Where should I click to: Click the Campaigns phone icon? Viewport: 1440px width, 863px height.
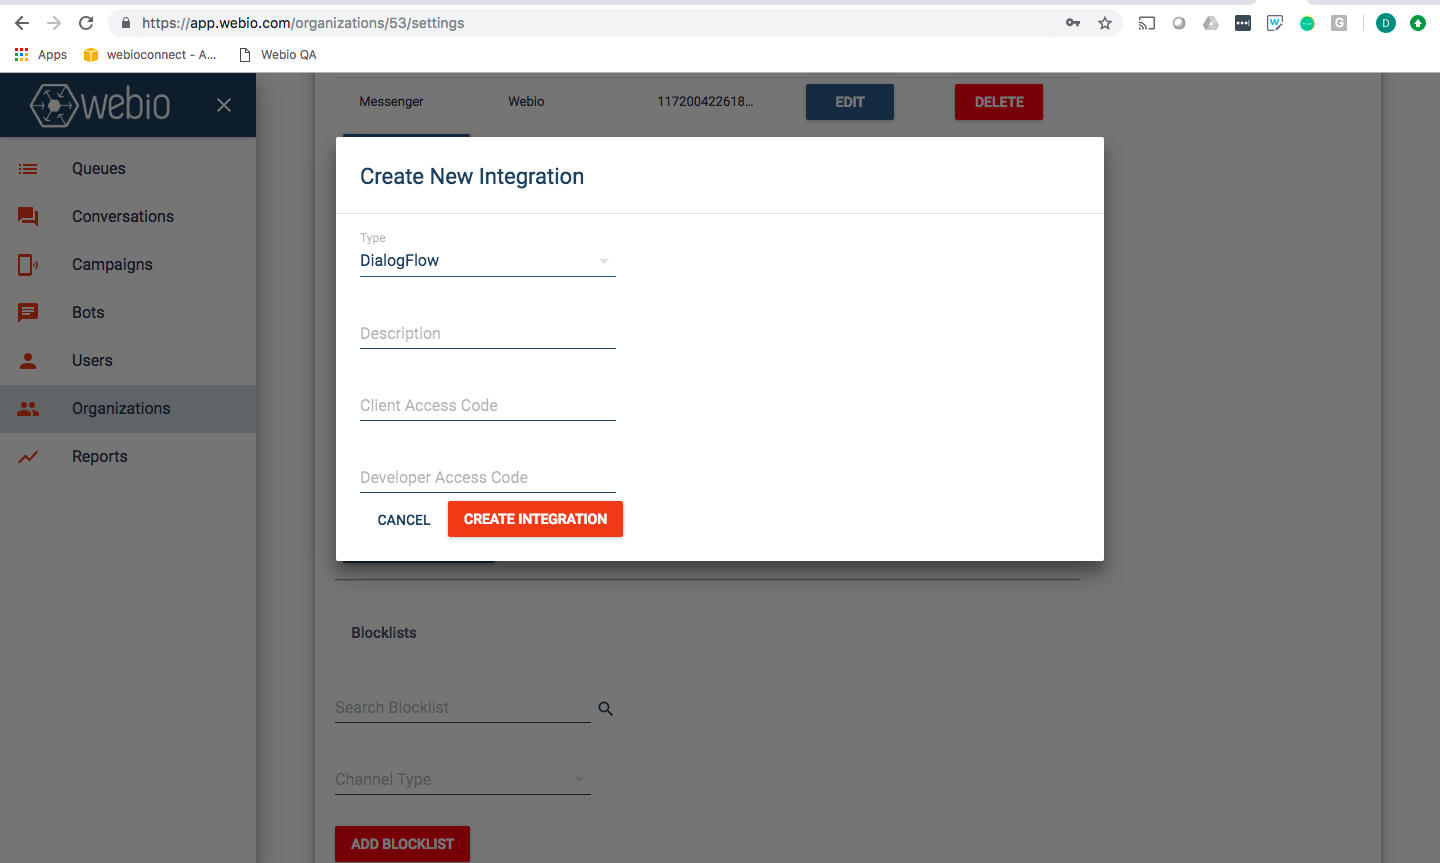coord(28,265)
